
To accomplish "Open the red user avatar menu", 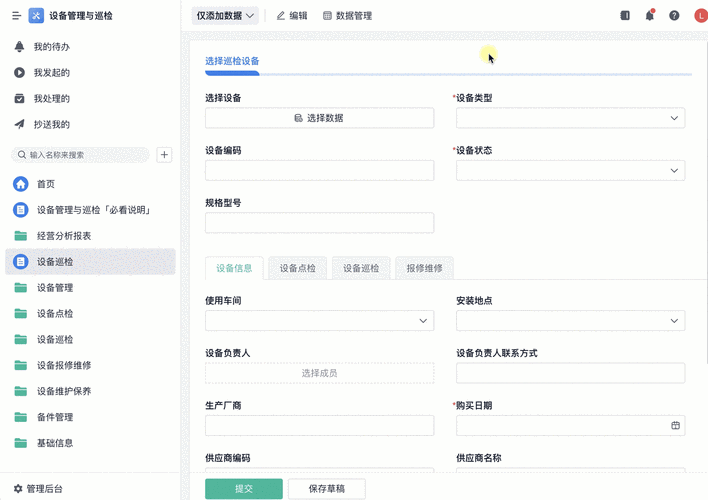I will pos(701,16).
